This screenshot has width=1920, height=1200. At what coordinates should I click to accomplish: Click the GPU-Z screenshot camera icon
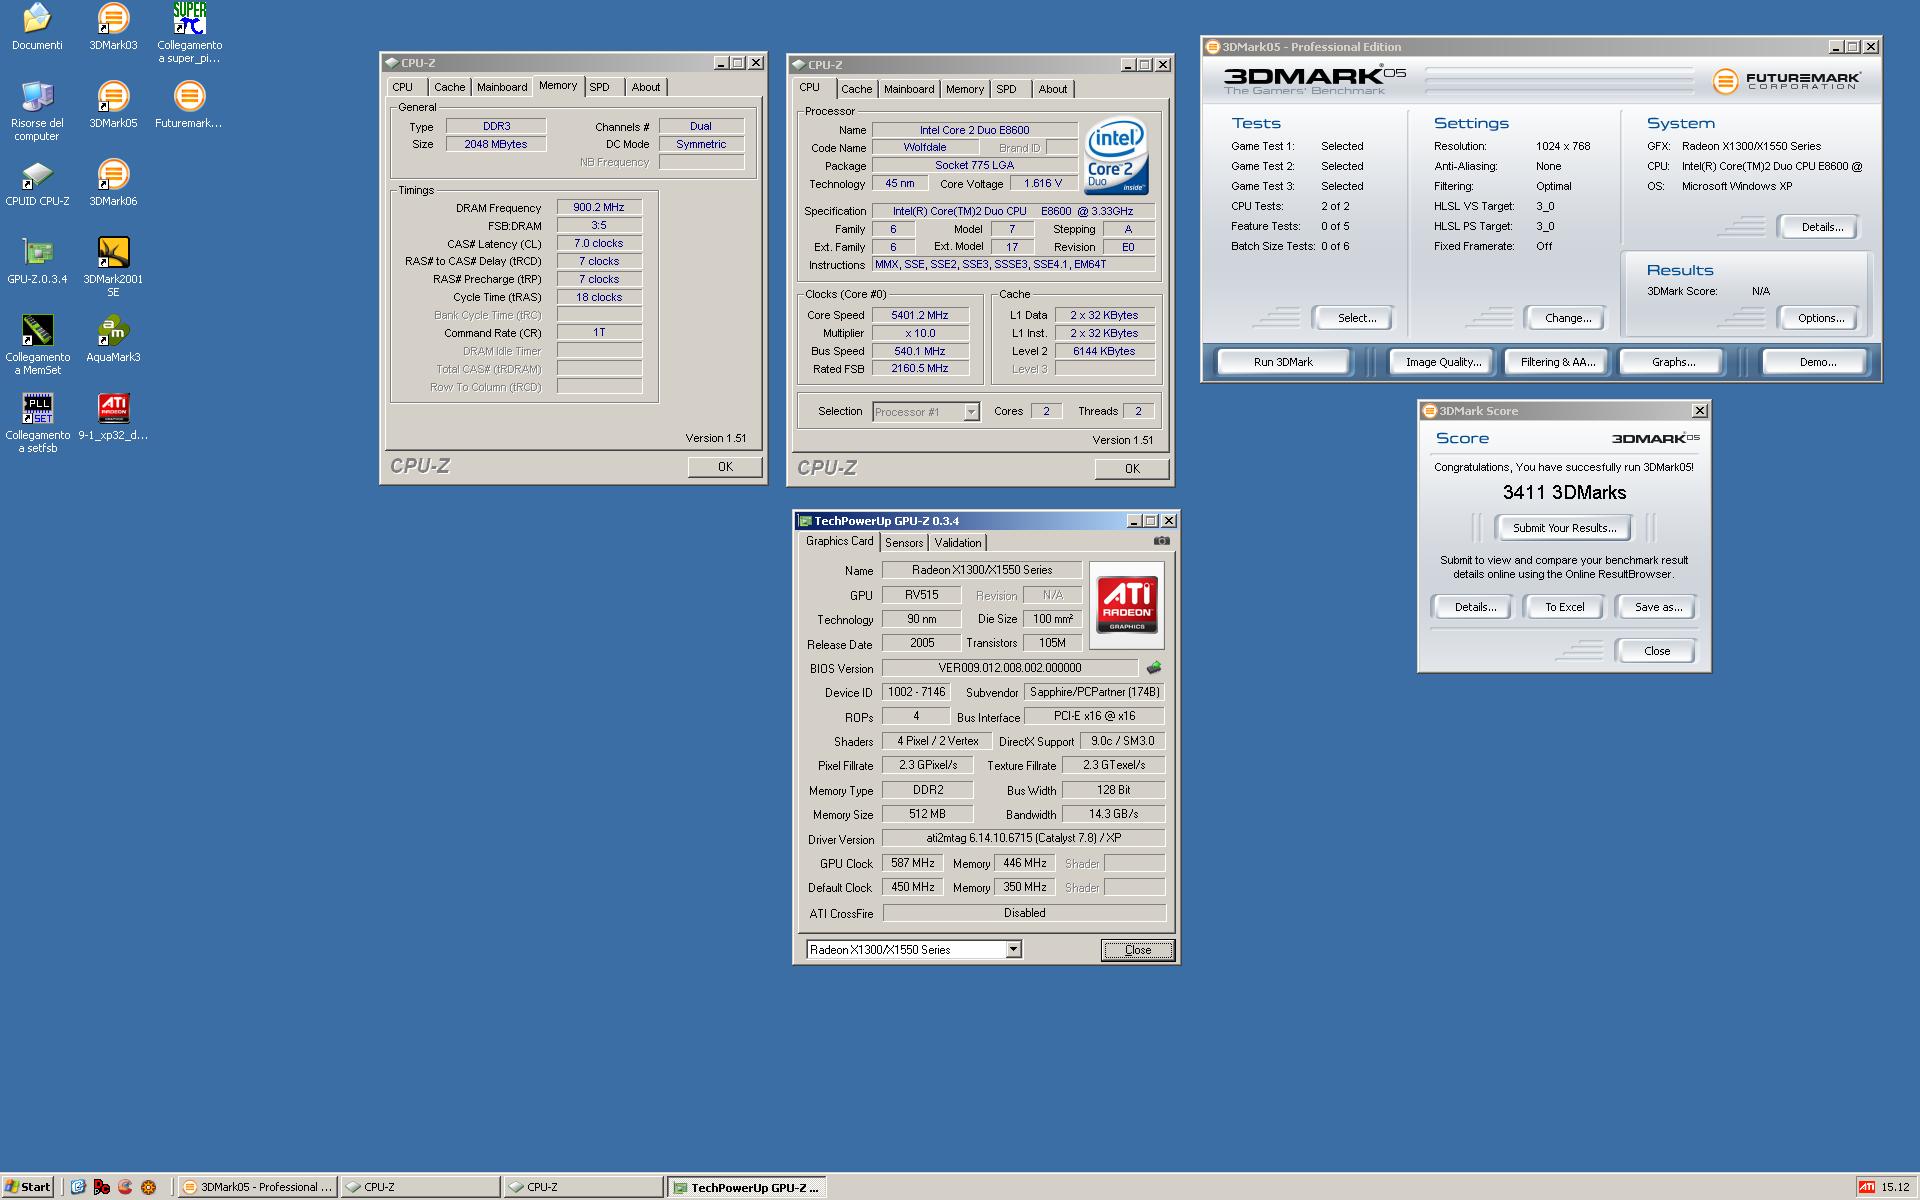click(1161, 541)
